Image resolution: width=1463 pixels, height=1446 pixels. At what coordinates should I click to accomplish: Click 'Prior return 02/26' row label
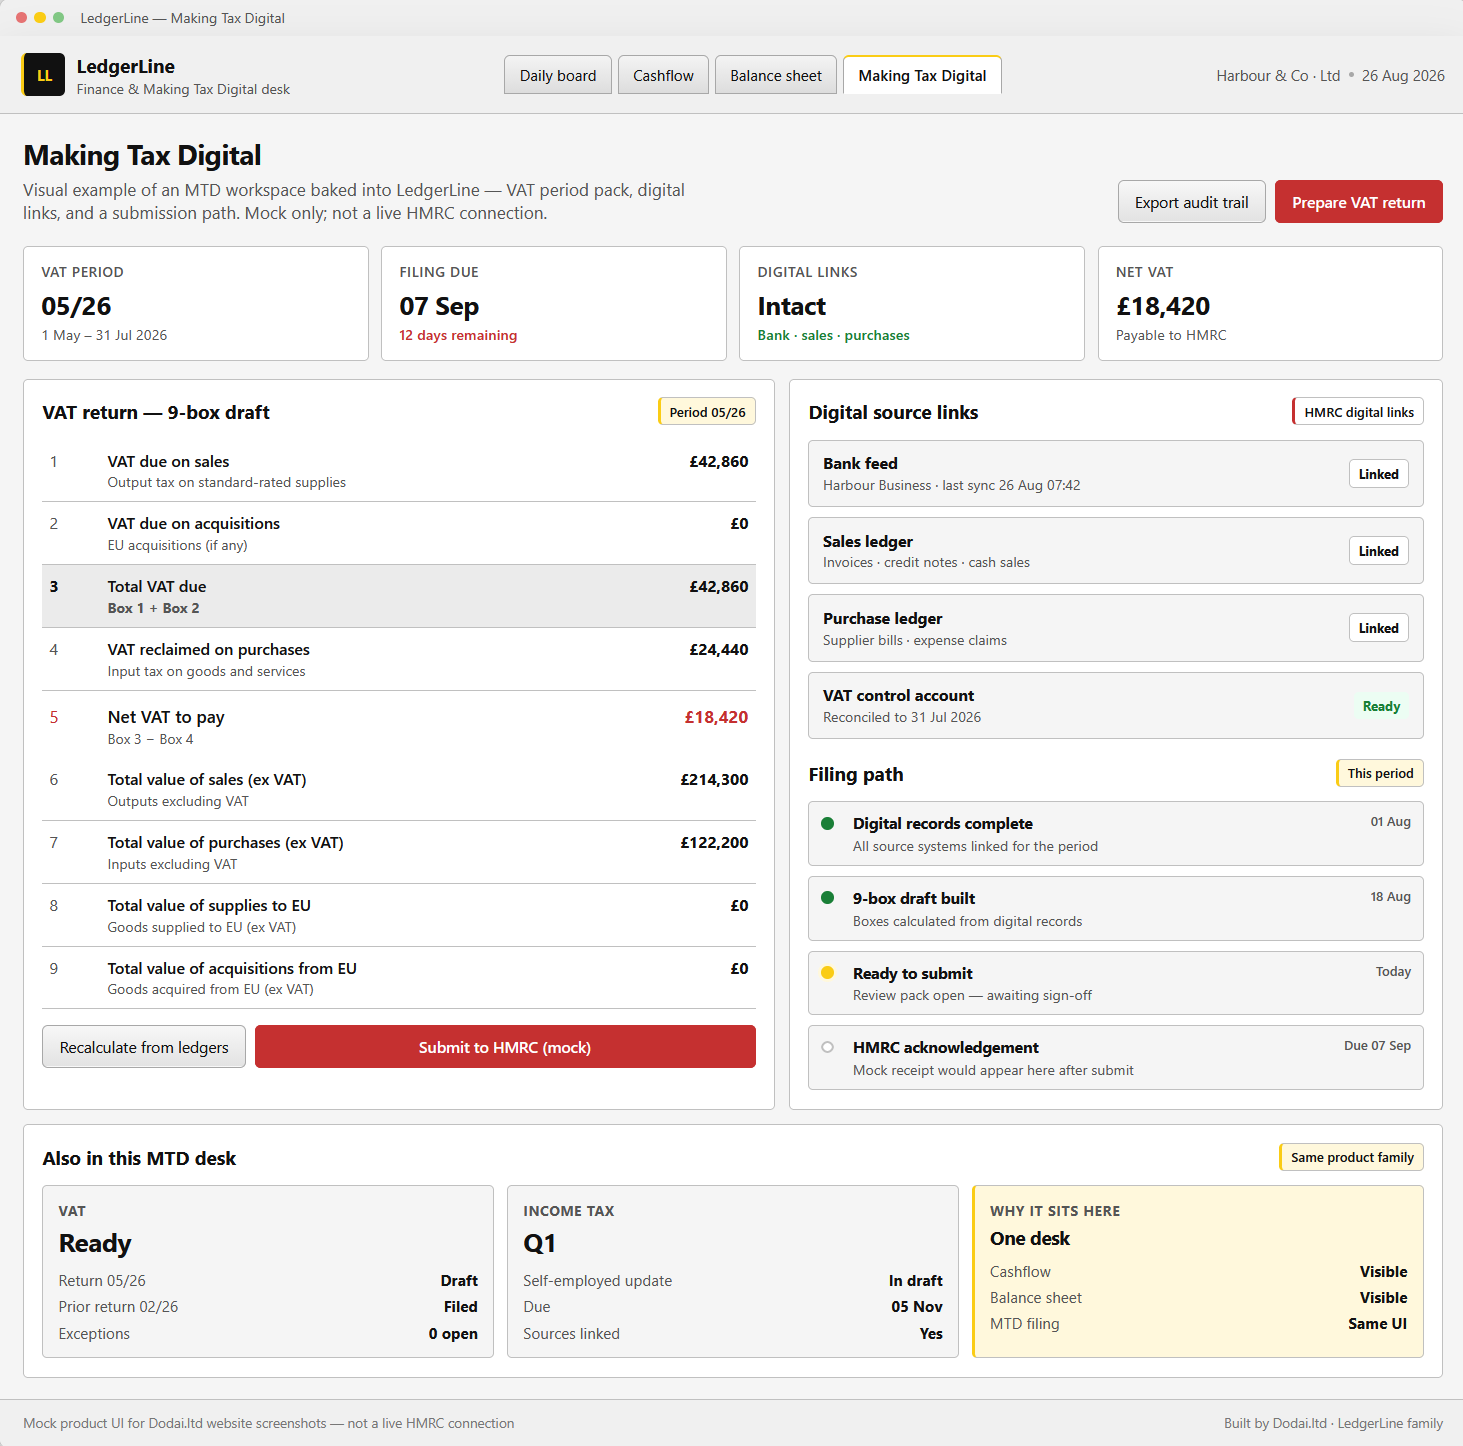[x=118, y=1306]
